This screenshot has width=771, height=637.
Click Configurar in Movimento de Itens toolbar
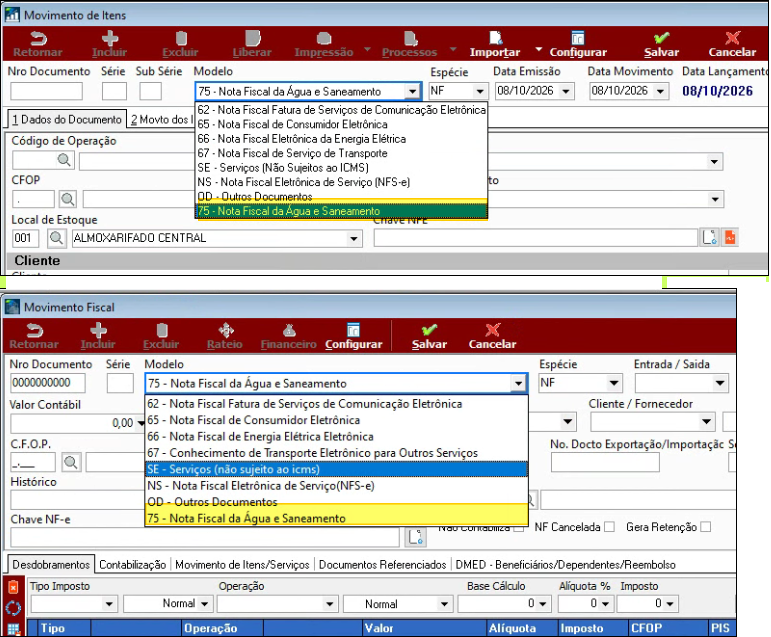click(578, 44)
